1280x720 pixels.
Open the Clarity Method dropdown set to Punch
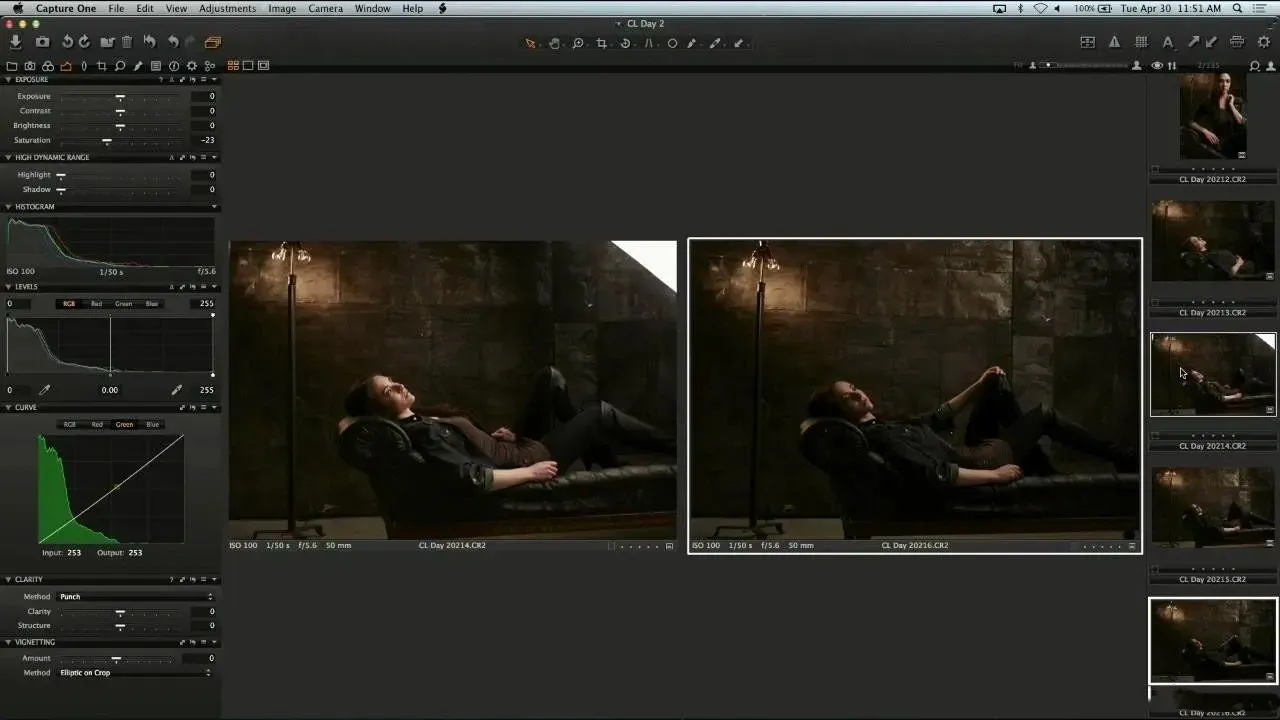(x=135, y=597)
